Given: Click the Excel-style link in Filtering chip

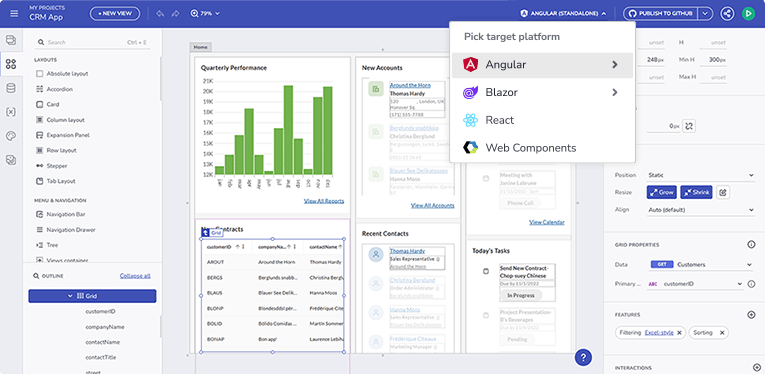Looking at the screenshot, I should [x=659, y=333].
